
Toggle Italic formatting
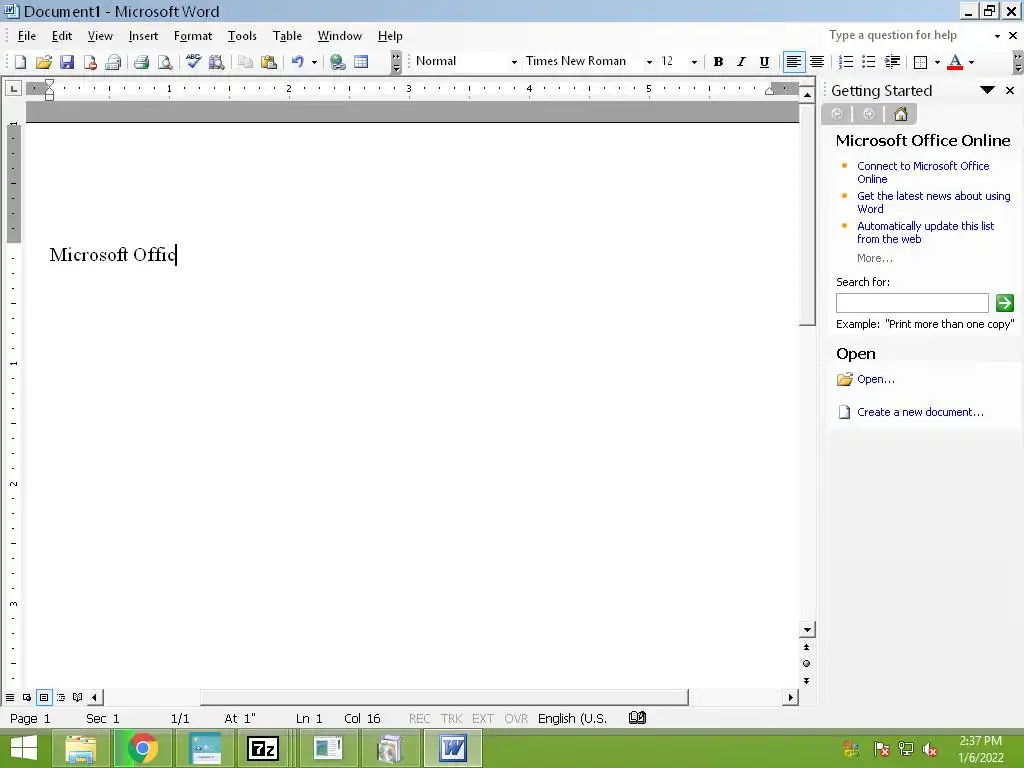[x=741, y=62]
